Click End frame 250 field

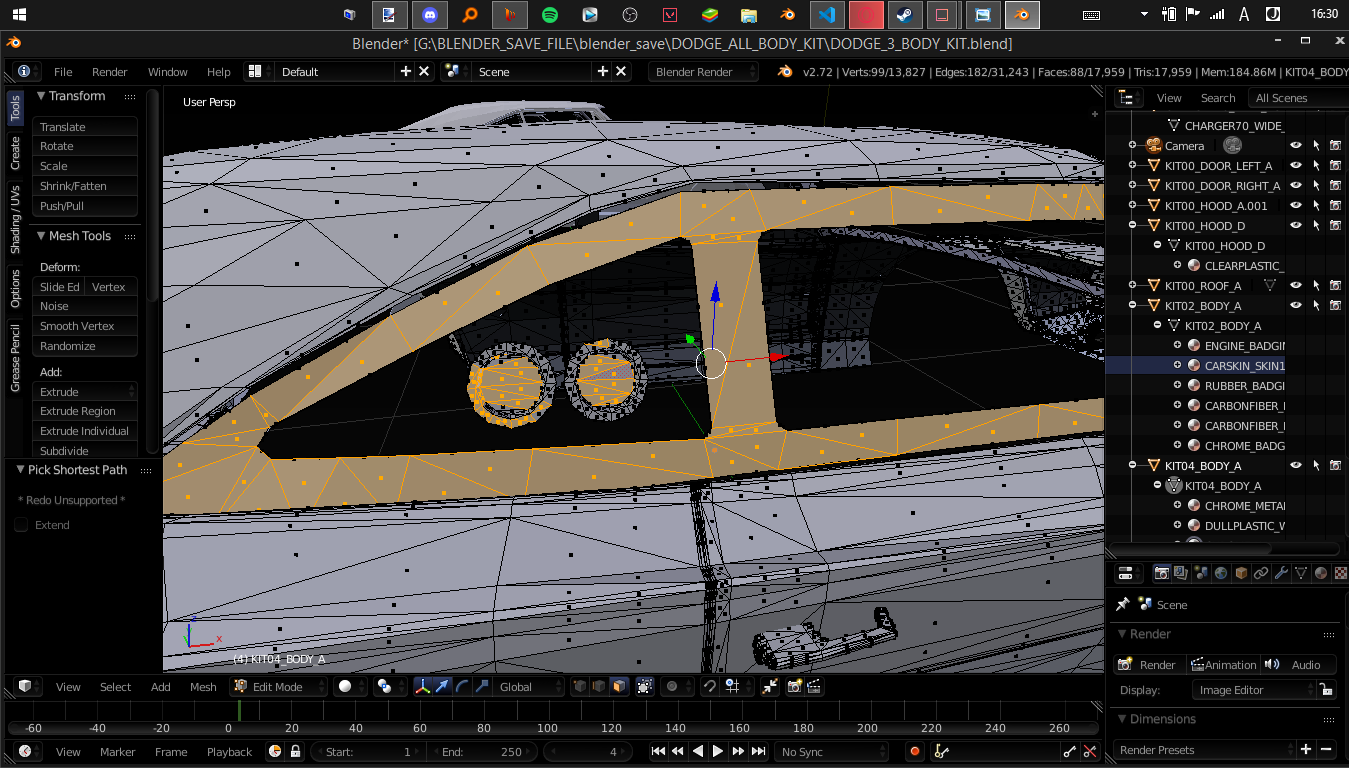coord(482,751)
